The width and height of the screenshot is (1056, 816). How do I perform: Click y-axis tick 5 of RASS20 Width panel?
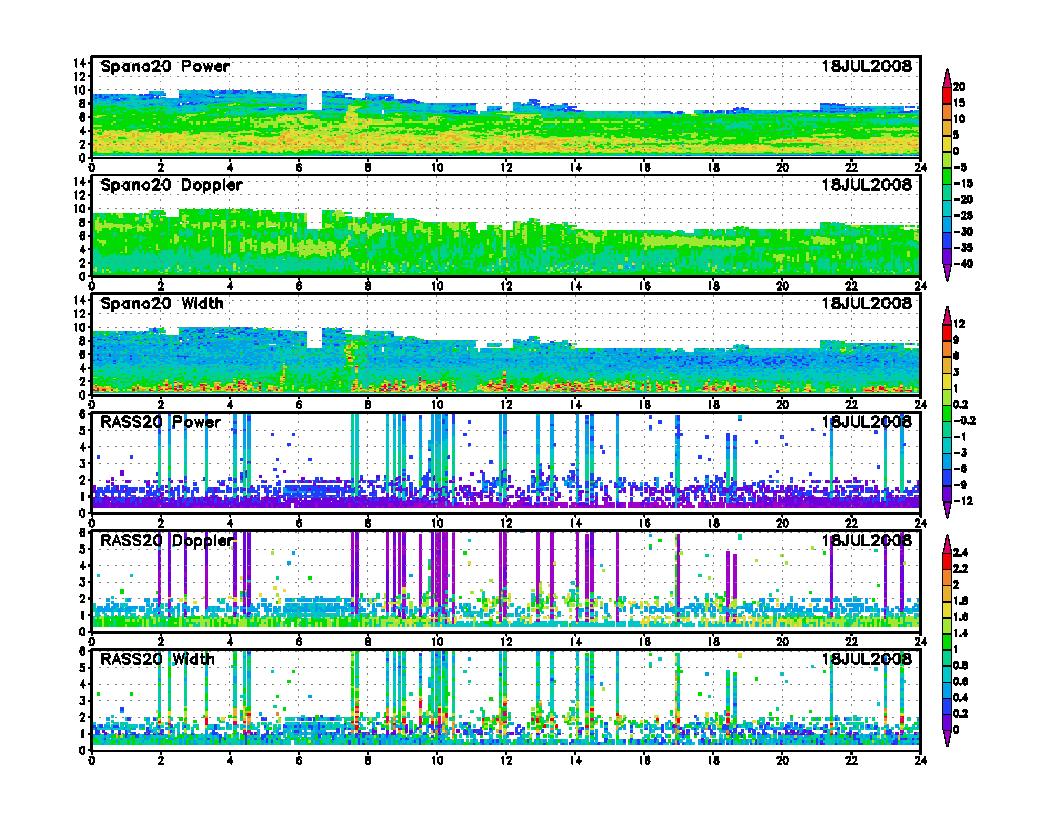coord(83,668)
